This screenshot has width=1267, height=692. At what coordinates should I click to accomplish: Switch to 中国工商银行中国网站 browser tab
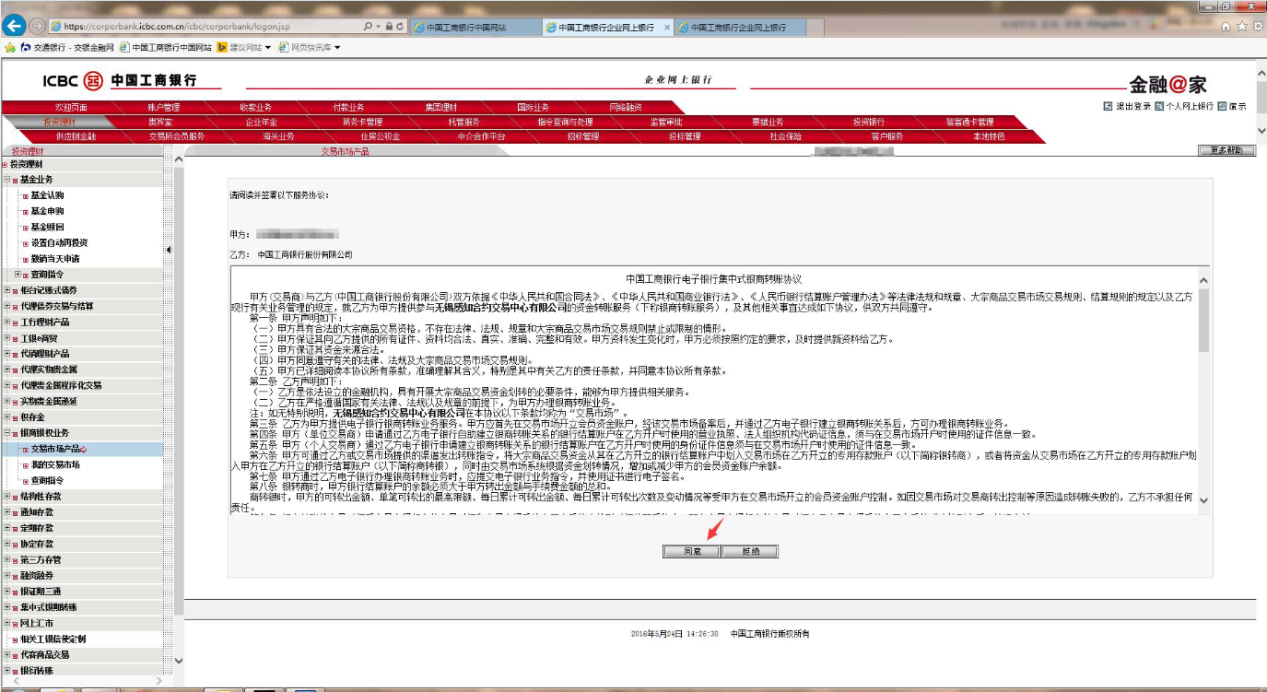pos(475,27)
